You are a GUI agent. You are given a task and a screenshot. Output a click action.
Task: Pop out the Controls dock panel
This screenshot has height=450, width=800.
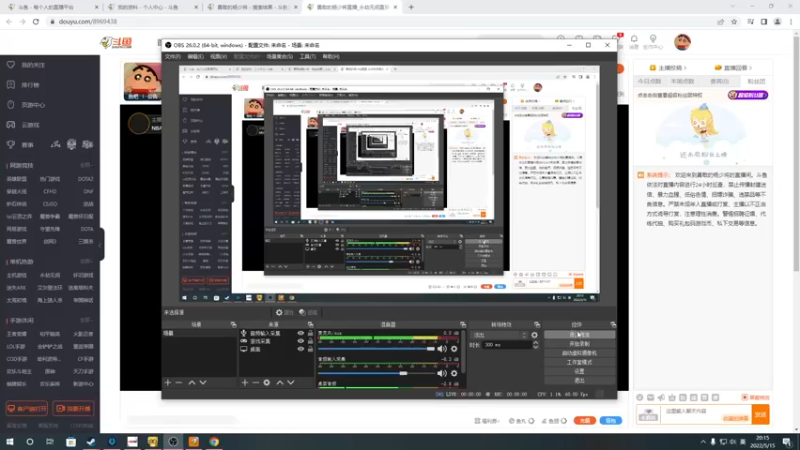coord(613,324)
